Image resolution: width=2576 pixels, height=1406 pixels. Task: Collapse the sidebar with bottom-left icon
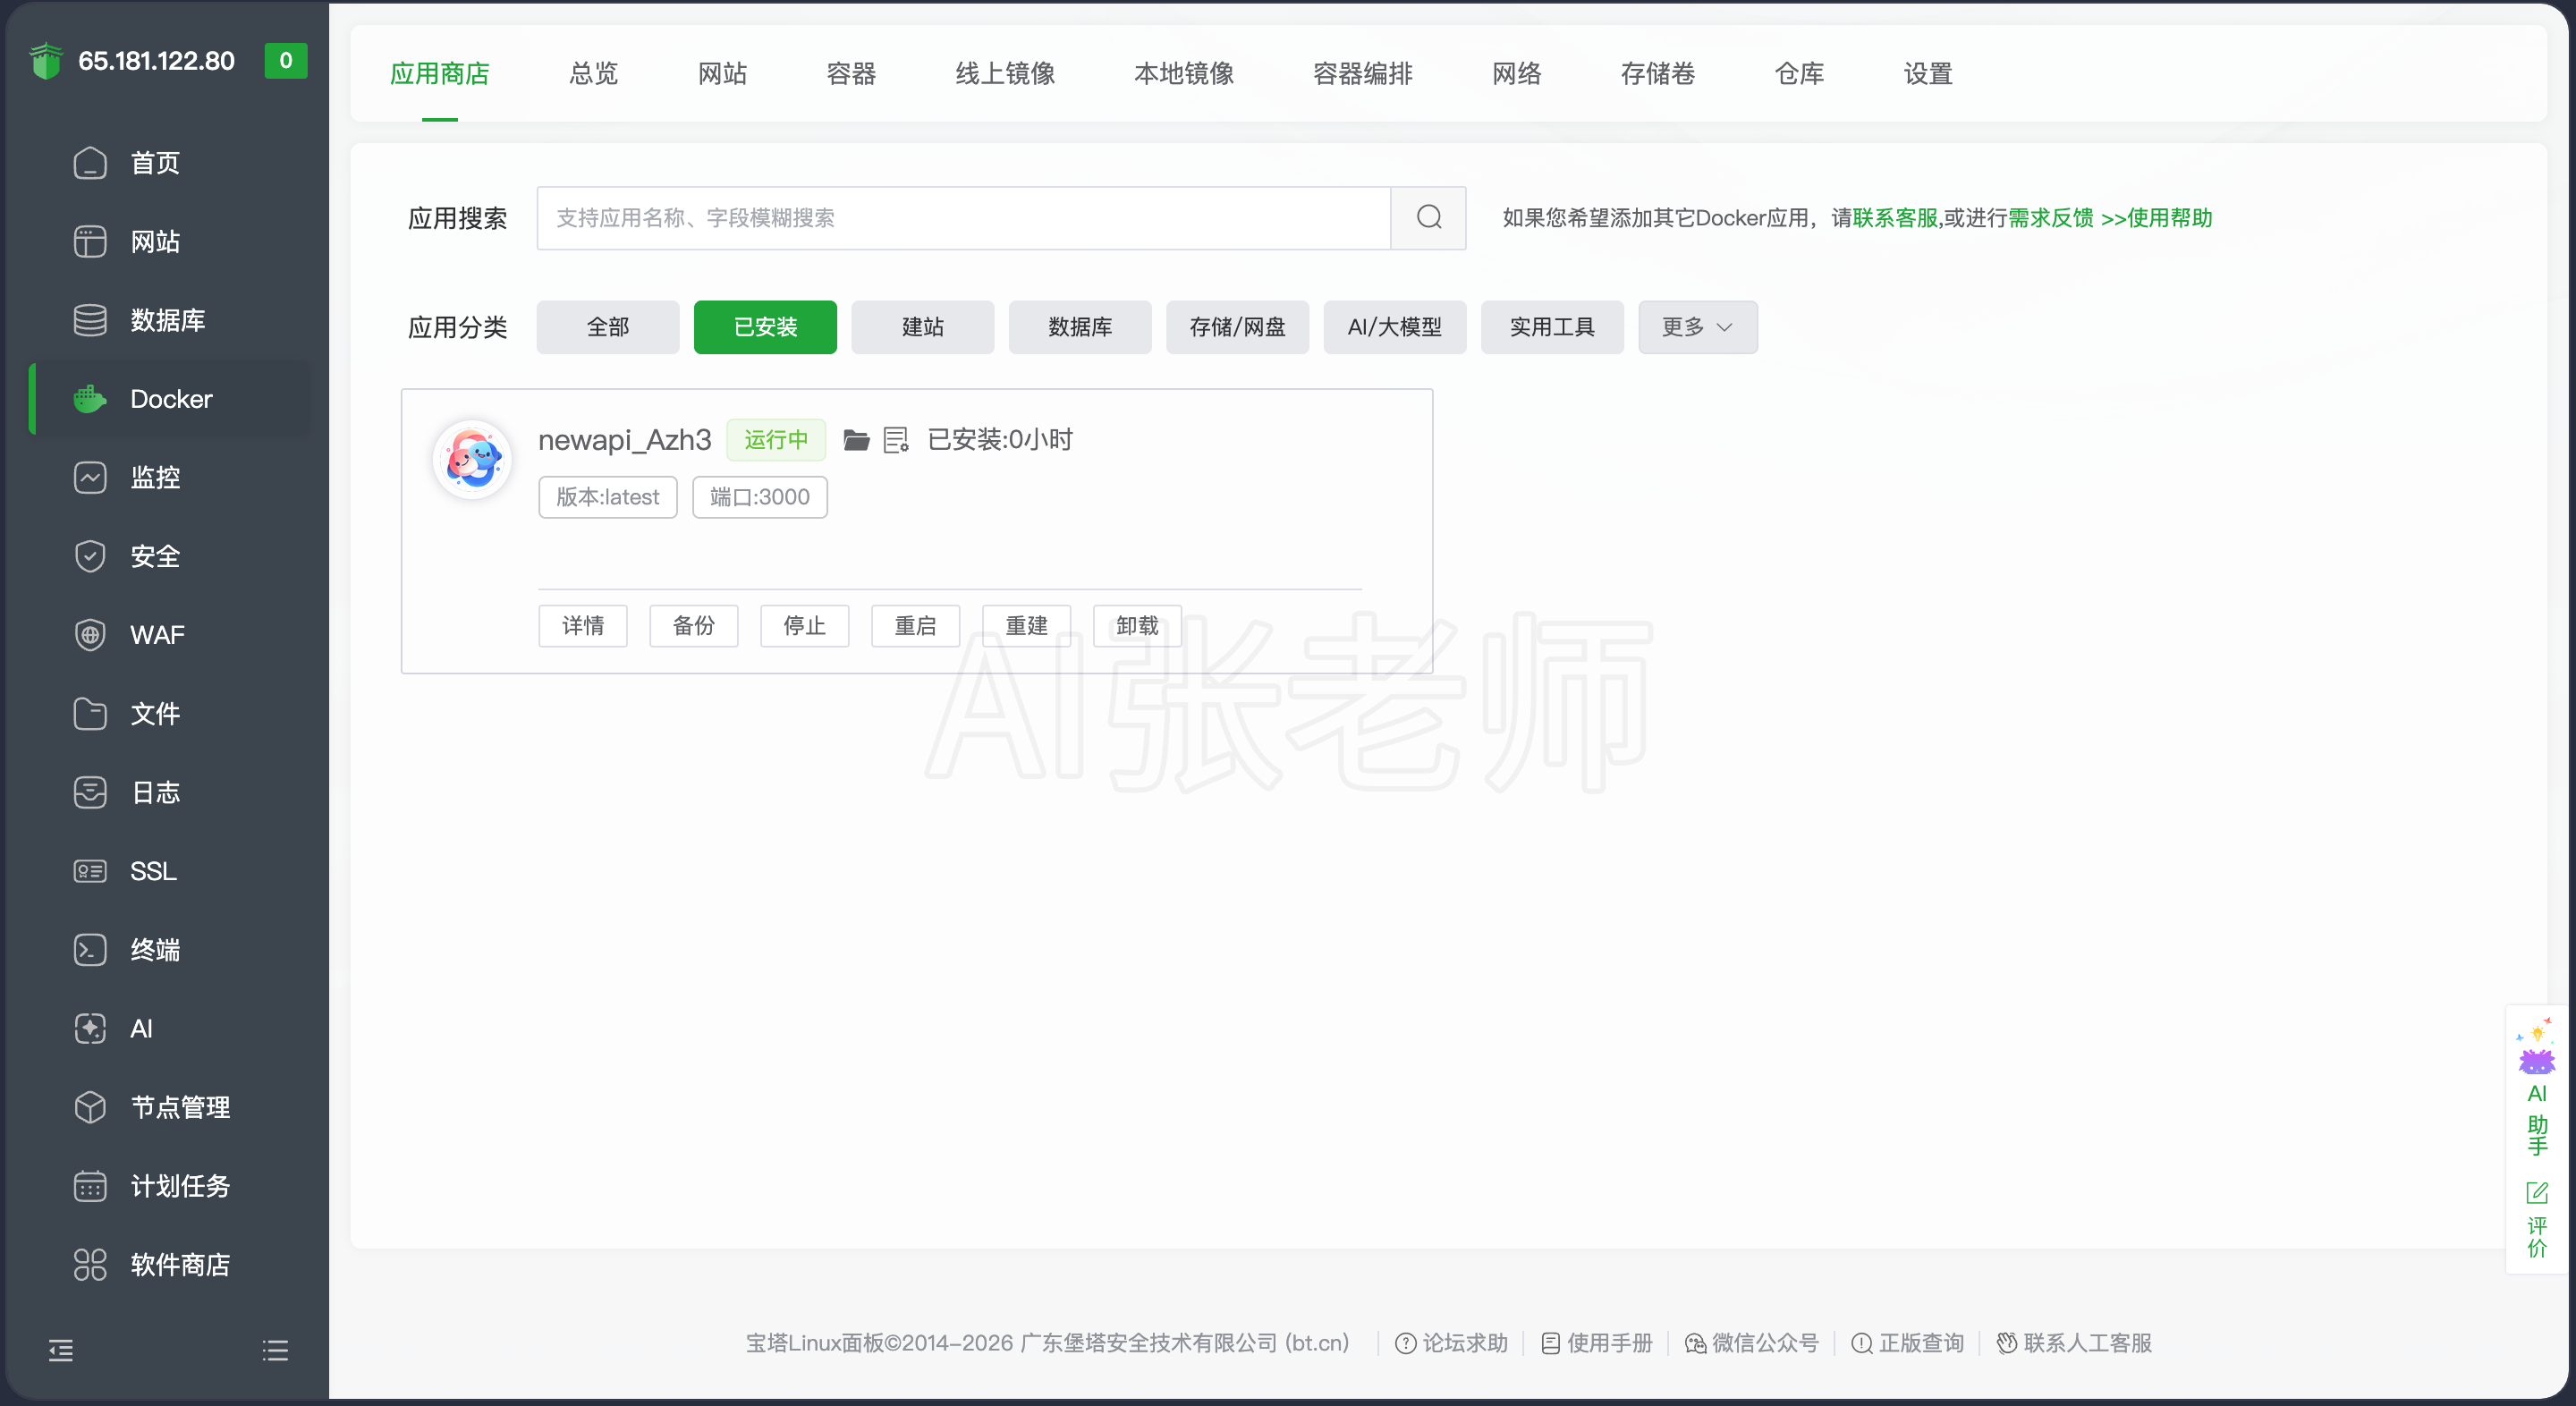tap(61, 1350)
